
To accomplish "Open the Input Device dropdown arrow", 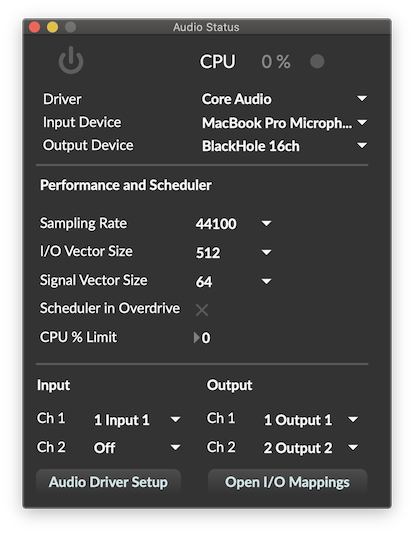I will pyautogui.click(x=362, y=122).
